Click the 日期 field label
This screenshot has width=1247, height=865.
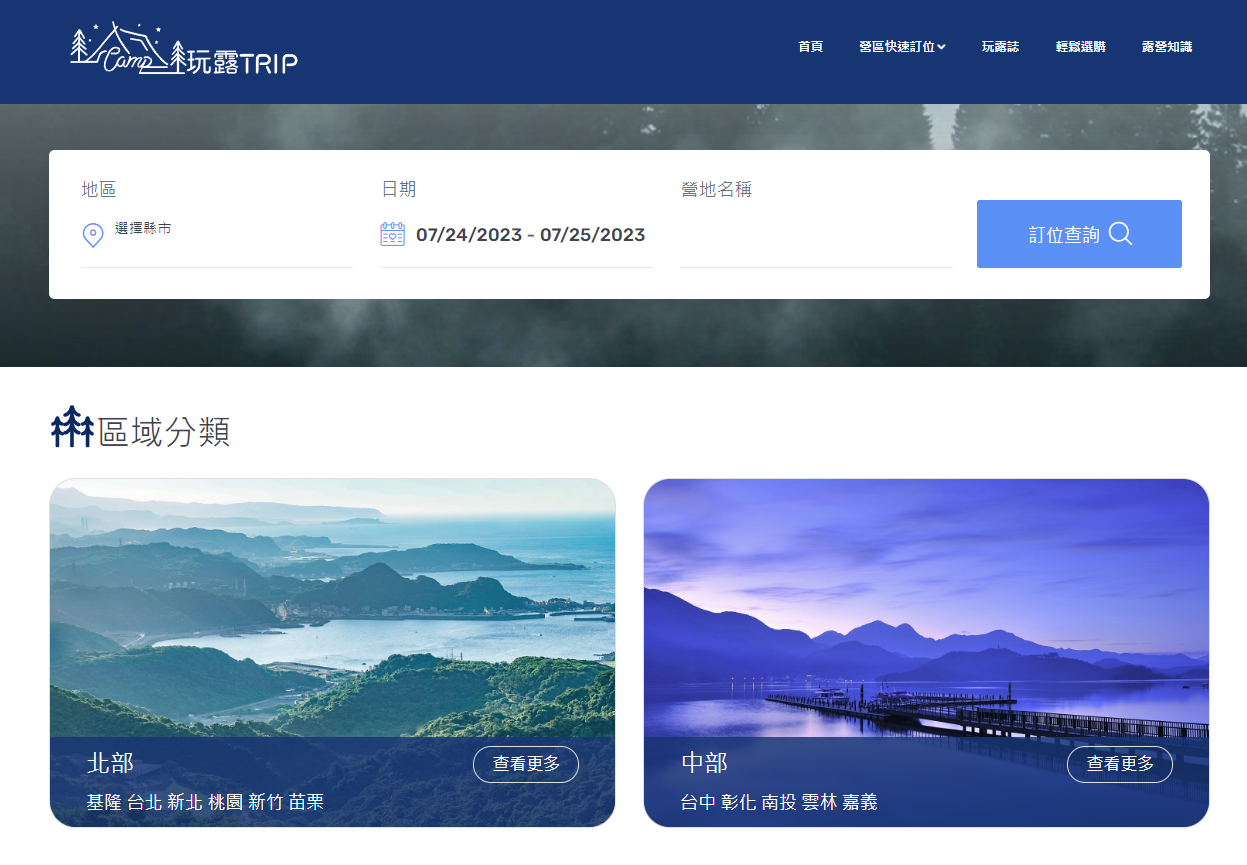click(x=398, y=189)
